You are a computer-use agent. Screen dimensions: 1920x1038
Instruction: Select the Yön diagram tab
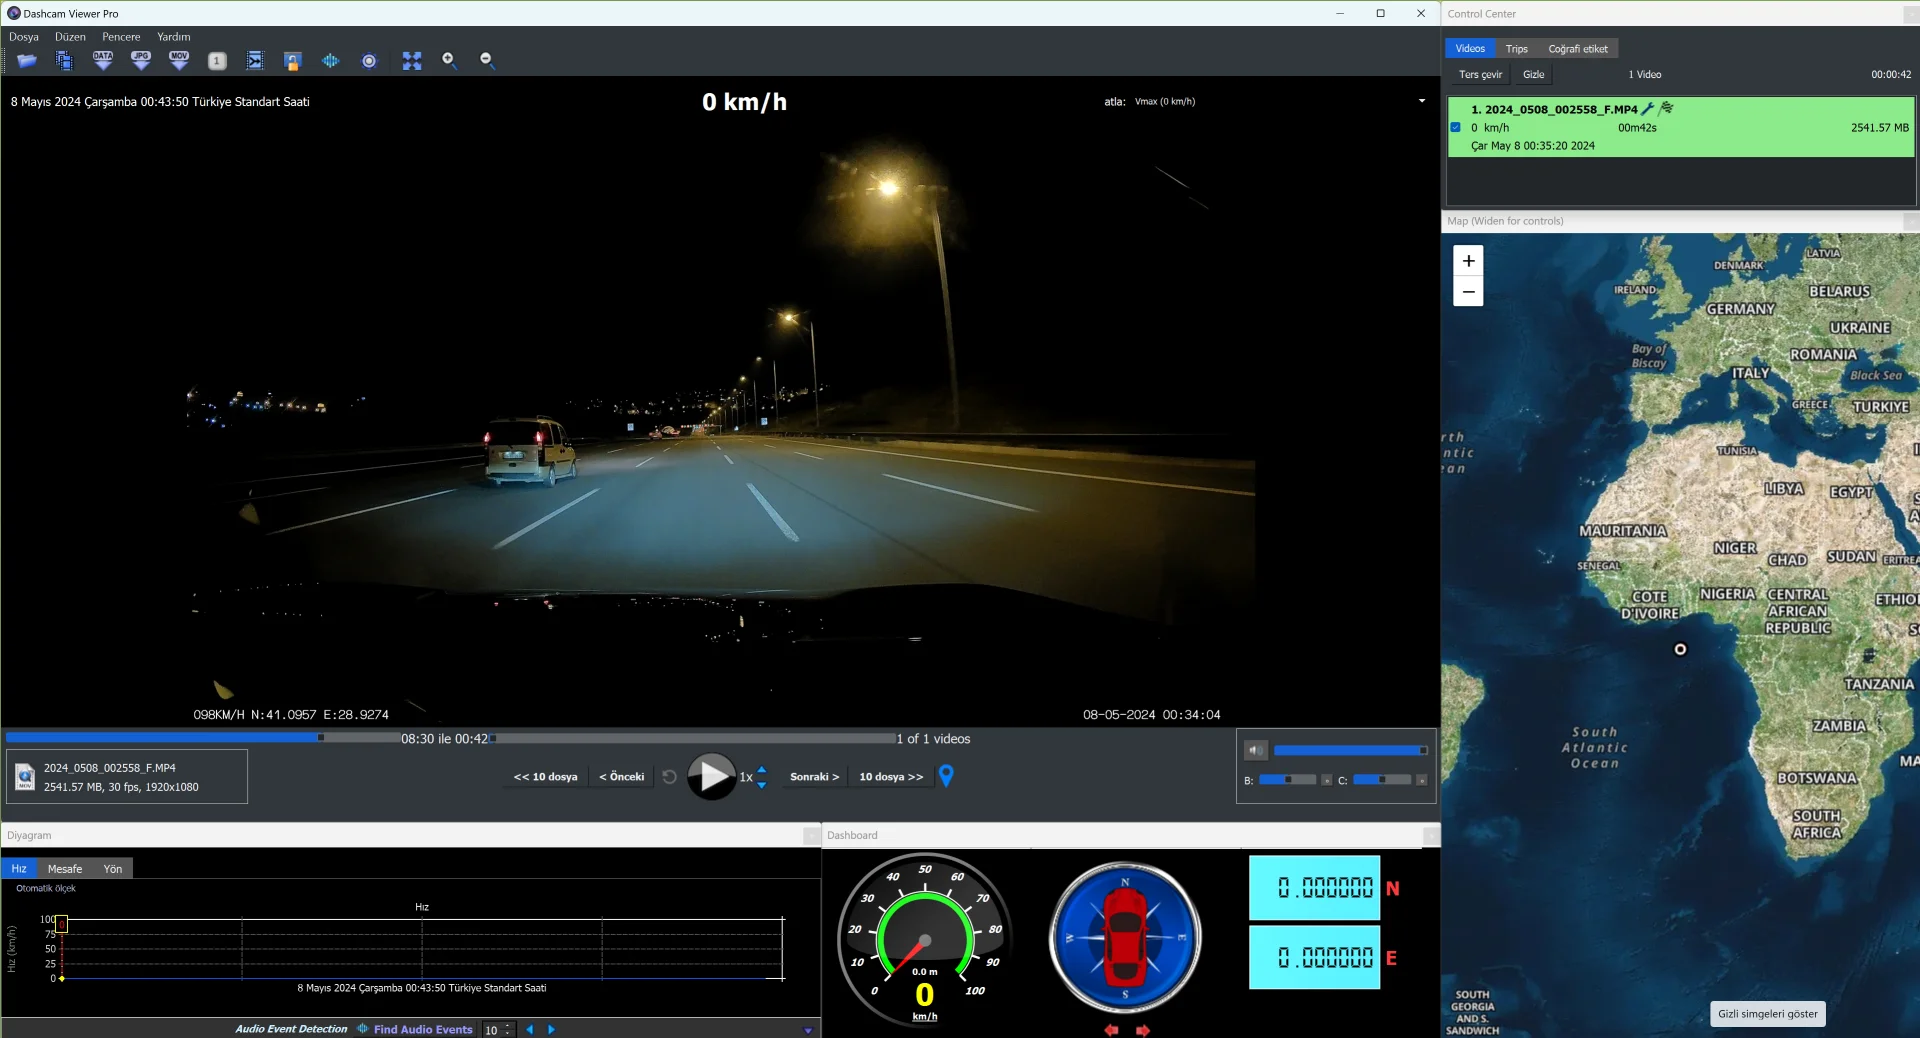click(x=113, y=869)
